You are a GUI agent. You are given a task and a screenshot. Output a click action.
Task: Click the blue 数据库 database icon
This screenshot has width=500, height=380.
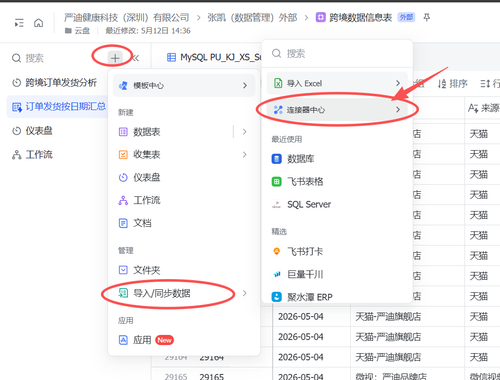(x=277, y=159)
